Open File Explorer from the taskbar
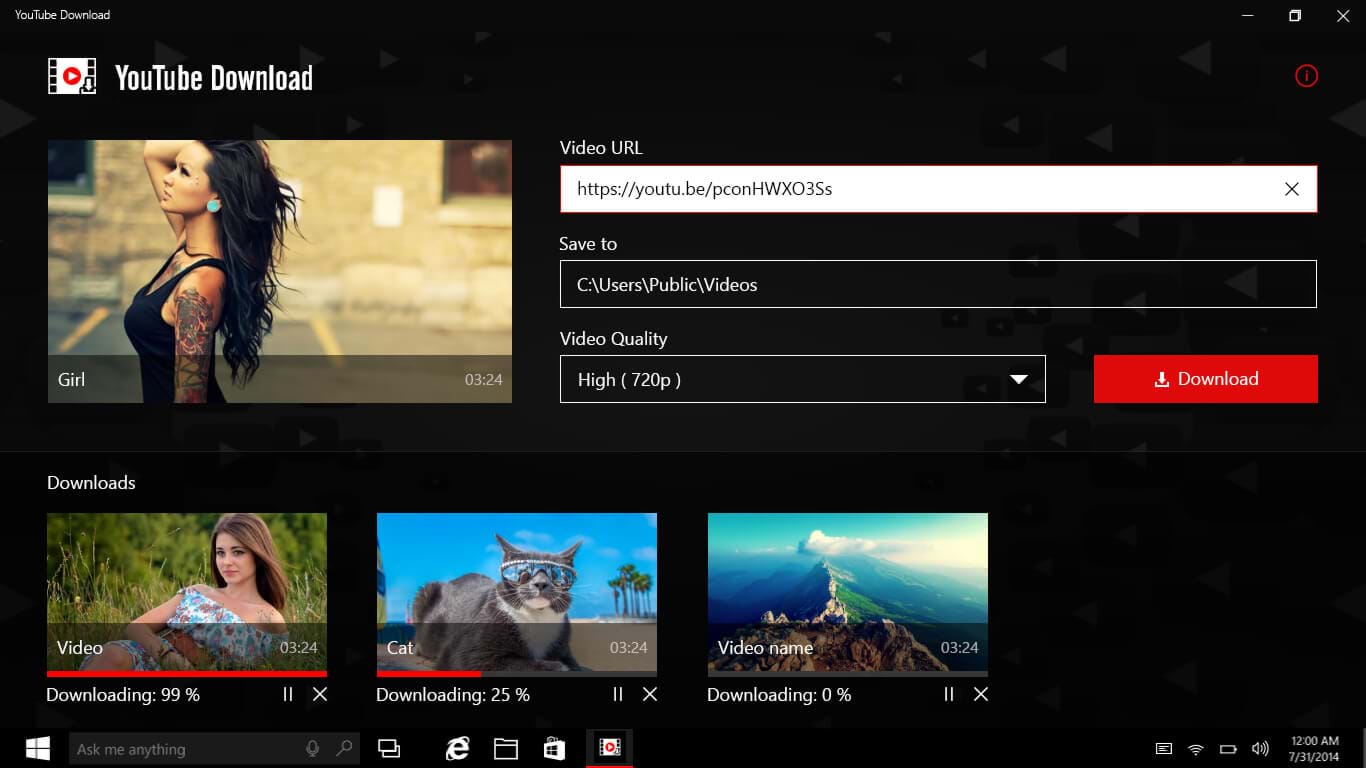 click(x=506, y=748)
